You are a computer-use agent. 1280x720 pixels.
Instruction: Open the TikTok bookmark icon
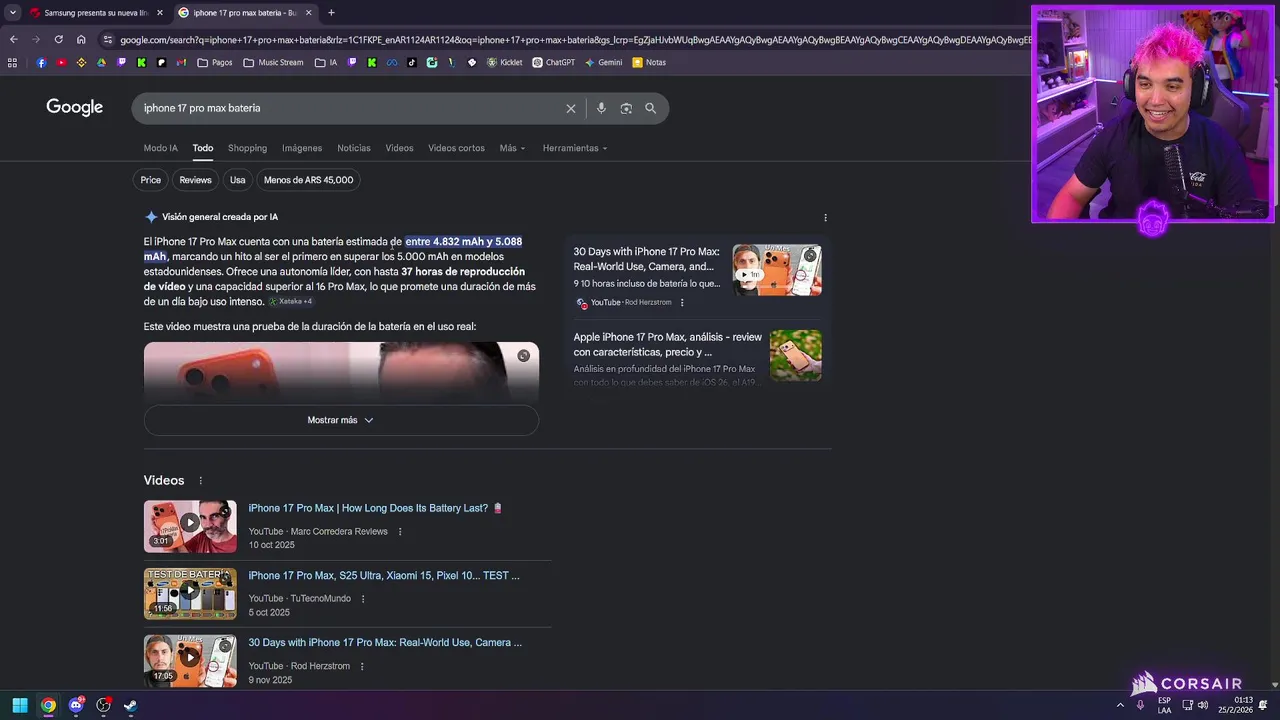412,62
